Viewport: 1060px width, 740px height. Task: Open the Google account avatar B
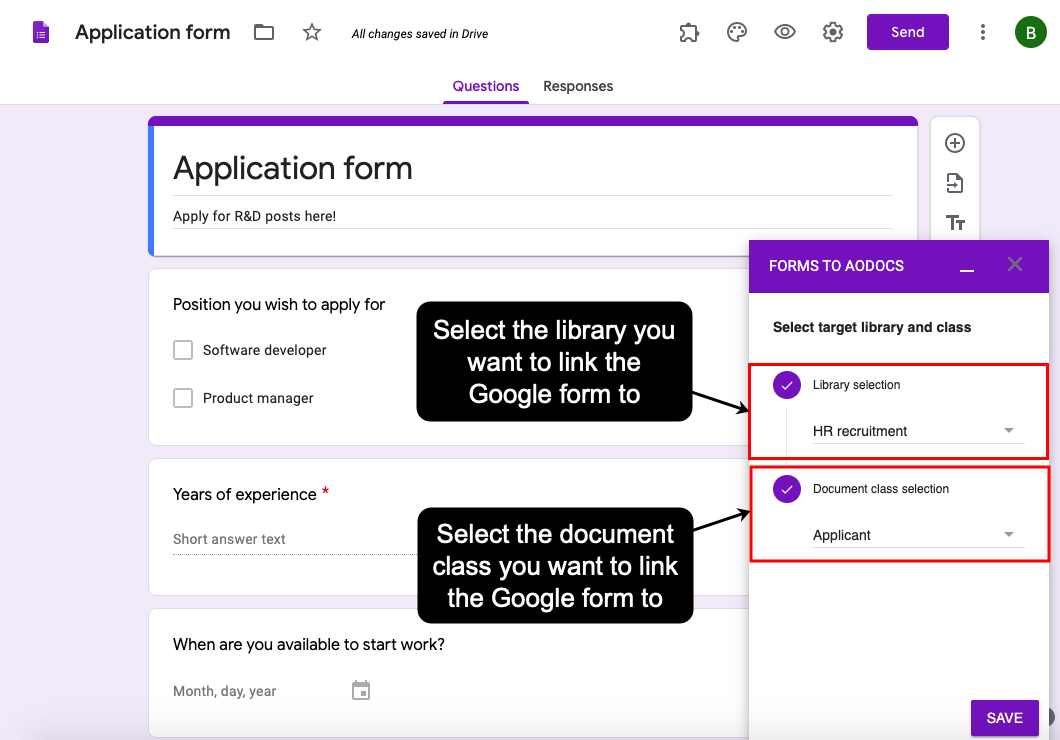1030,32
